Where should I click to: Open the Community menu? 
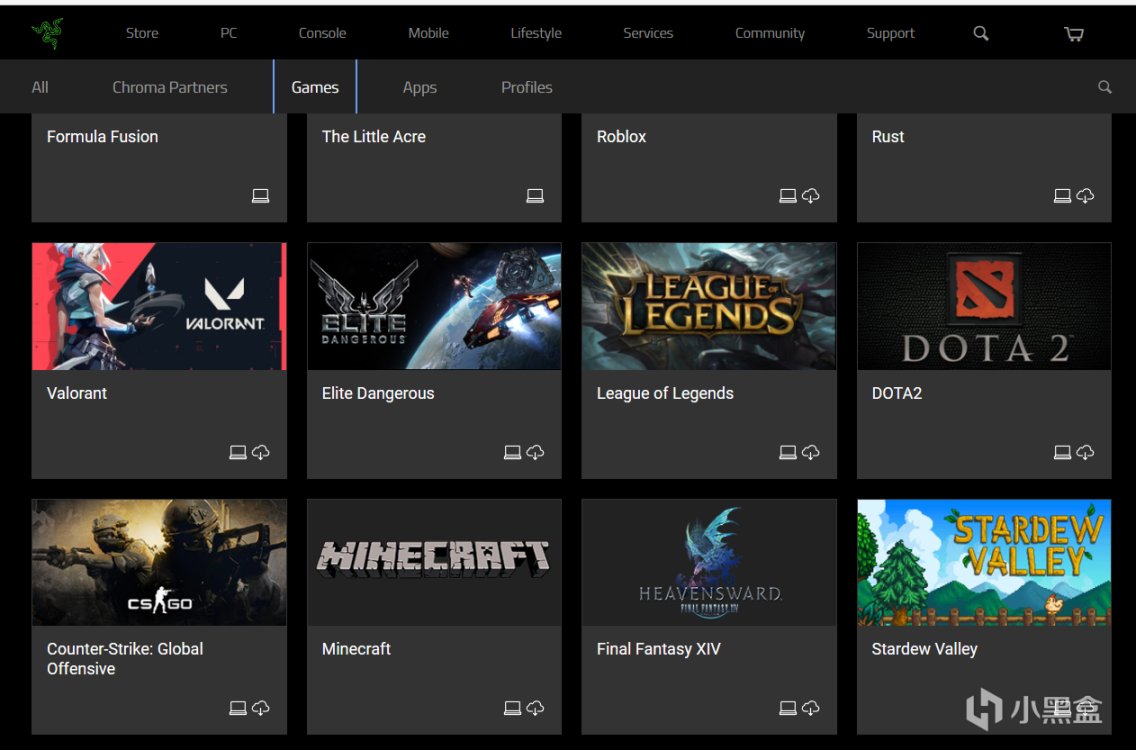[769, 33]
